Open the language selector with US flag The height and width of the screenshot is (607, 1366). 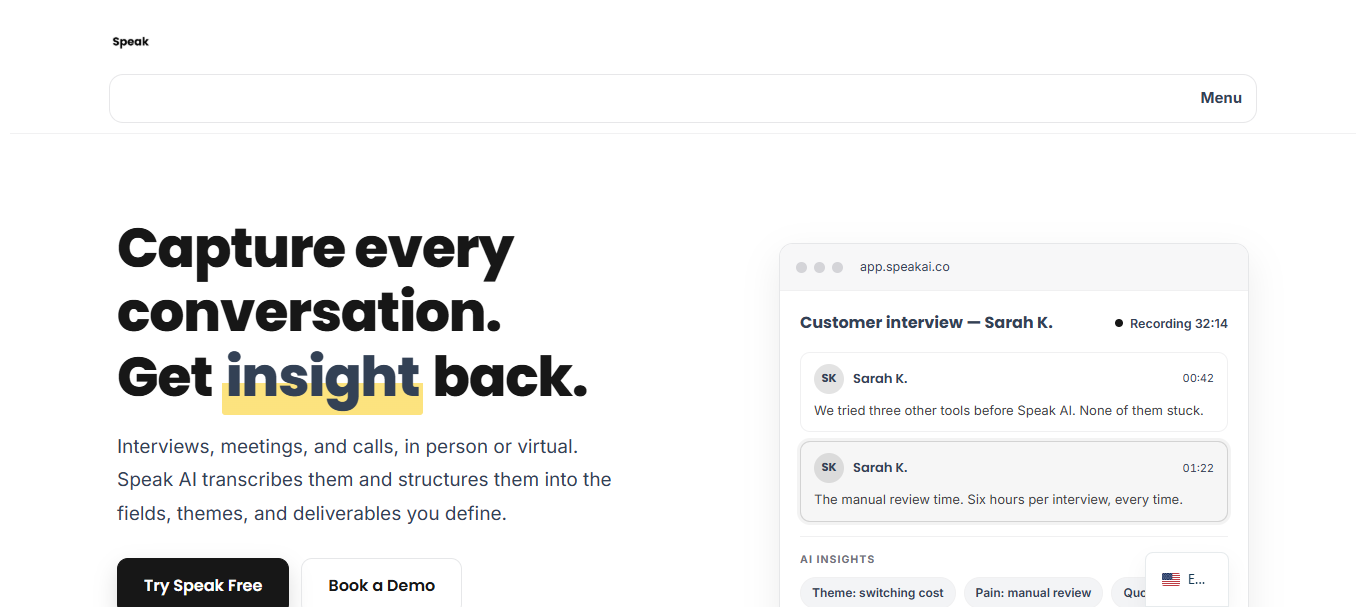[x=1186, y=580]
